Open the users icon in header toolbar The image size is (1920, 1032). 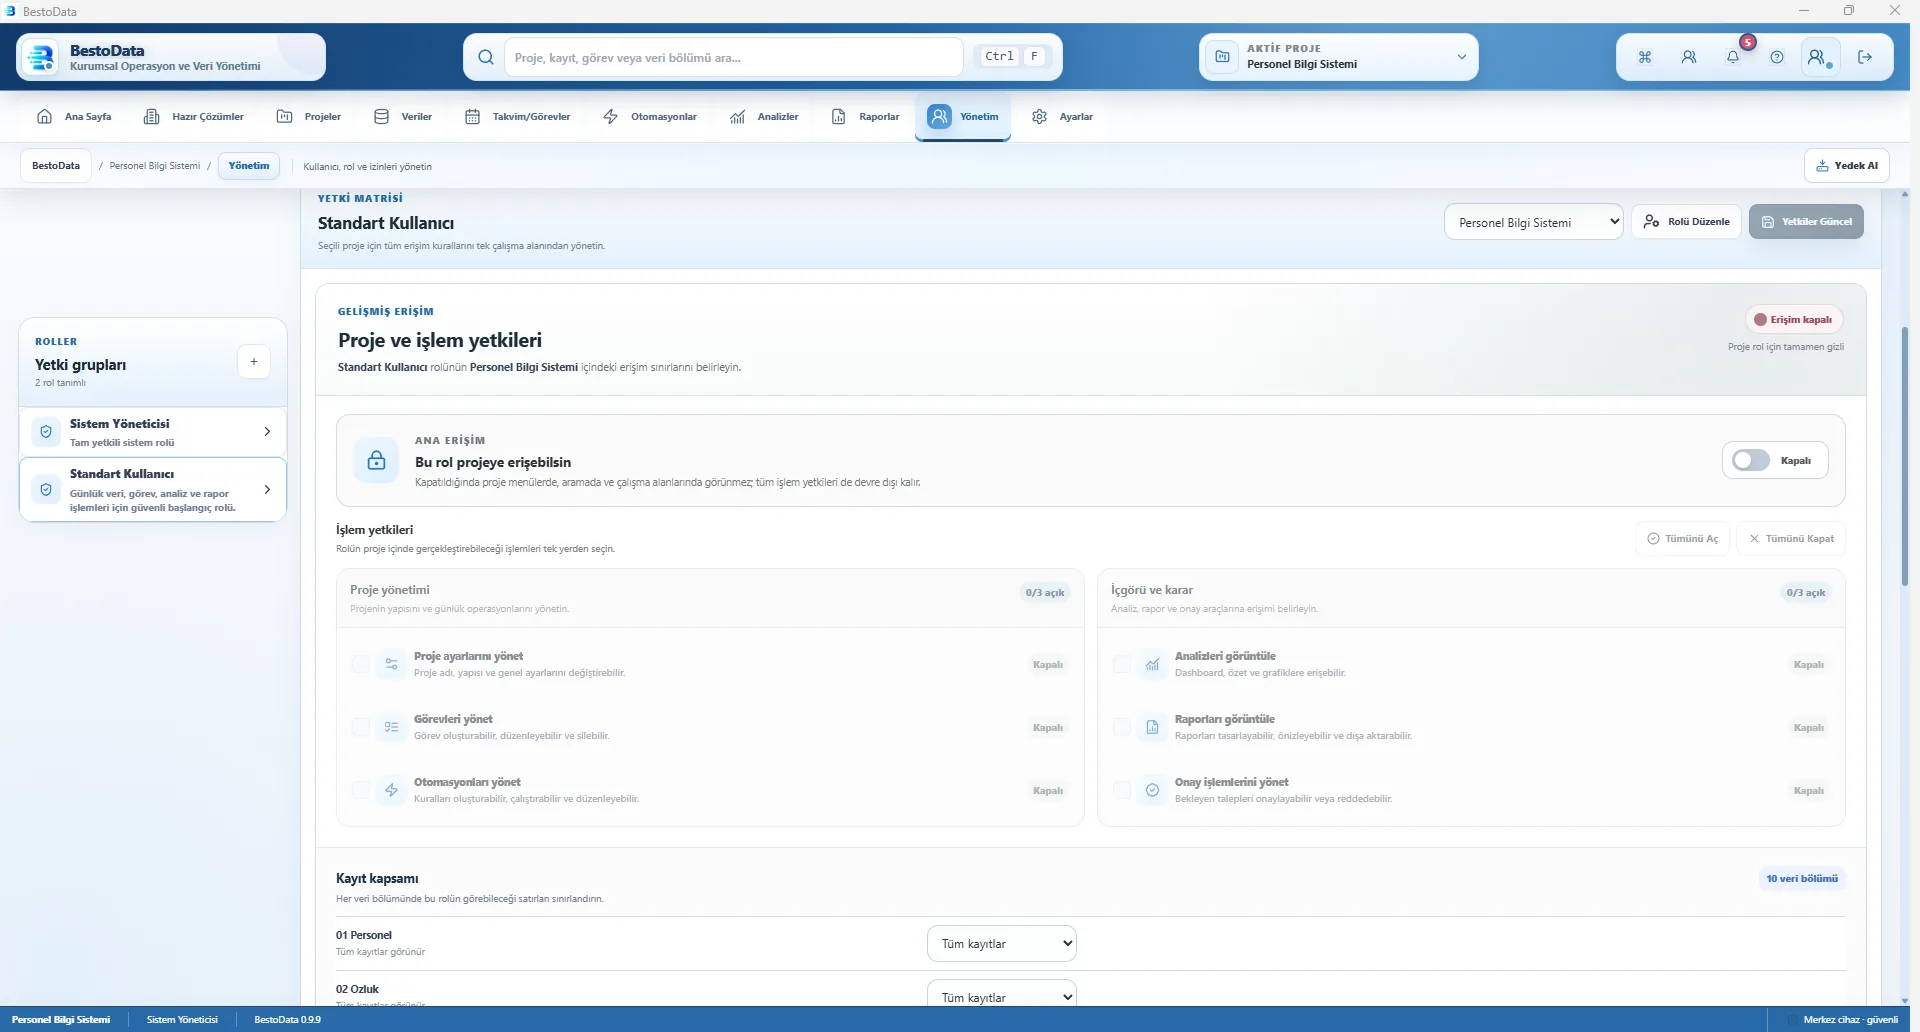[x=1689, y=57]
